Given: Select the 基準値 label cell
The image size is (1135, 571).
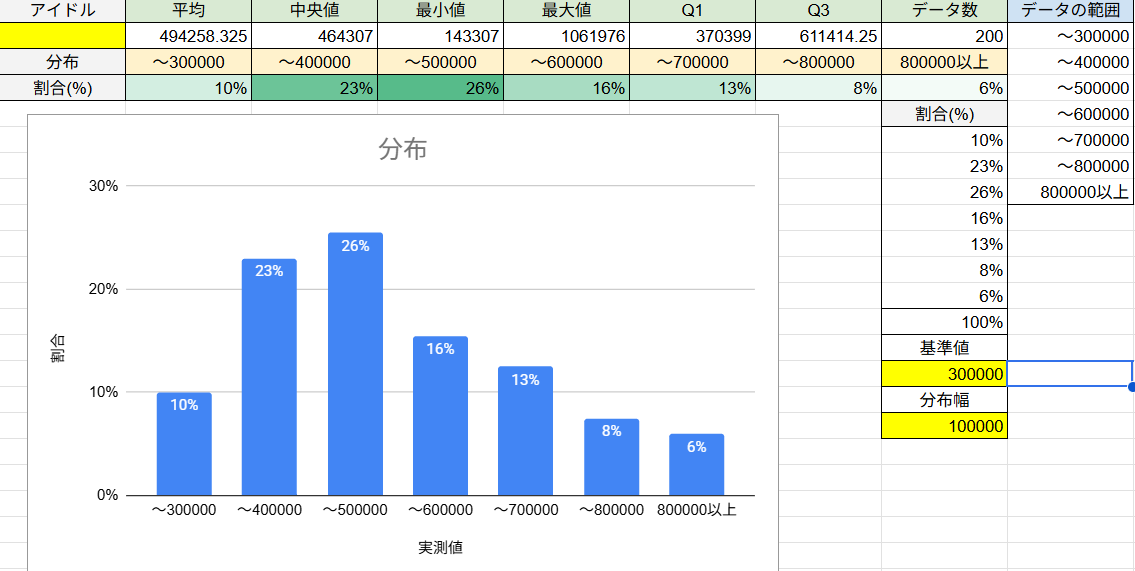Looking at the screenshot, I should [x=945, y=348].
